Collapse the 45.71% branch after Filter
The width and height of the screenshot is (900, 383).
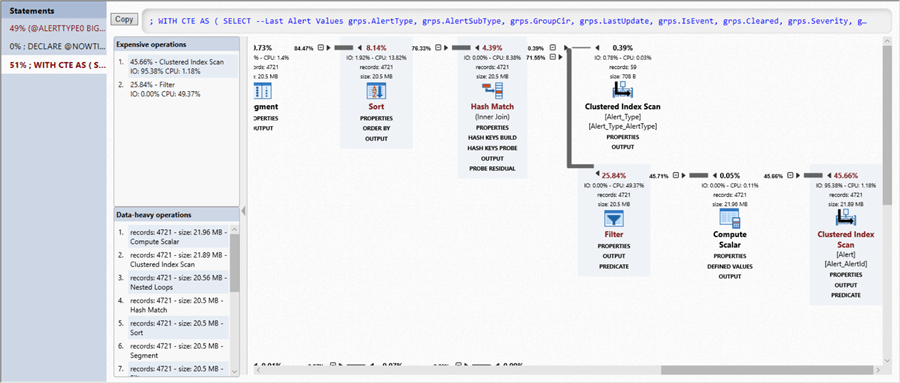coord(676,176)
